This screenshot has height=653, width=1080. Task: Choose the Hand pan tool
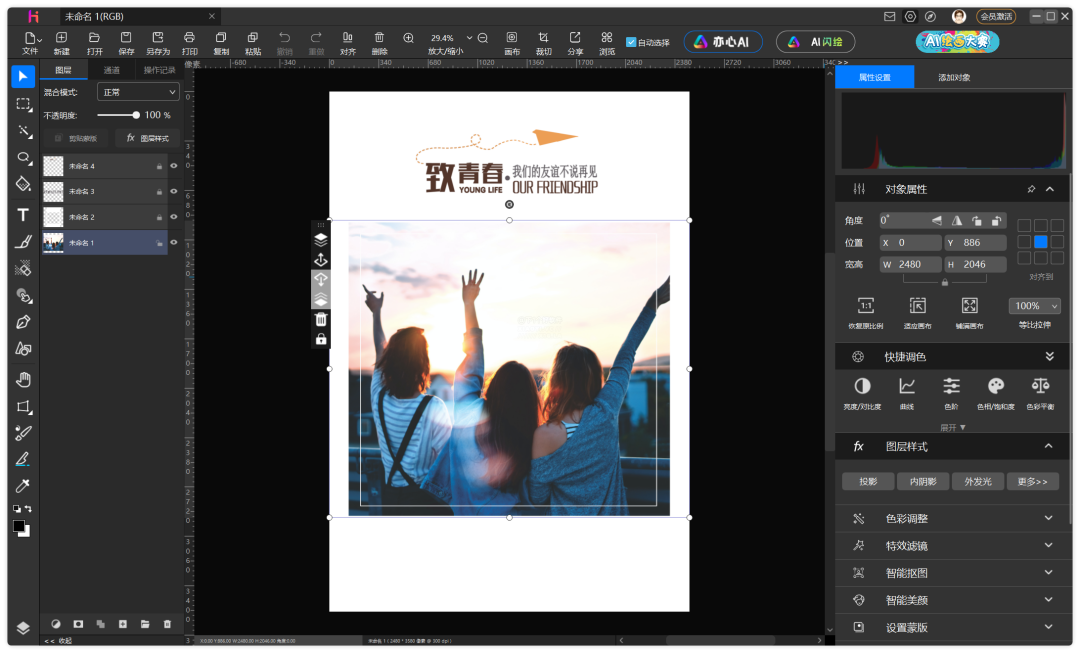click(23, 379)
